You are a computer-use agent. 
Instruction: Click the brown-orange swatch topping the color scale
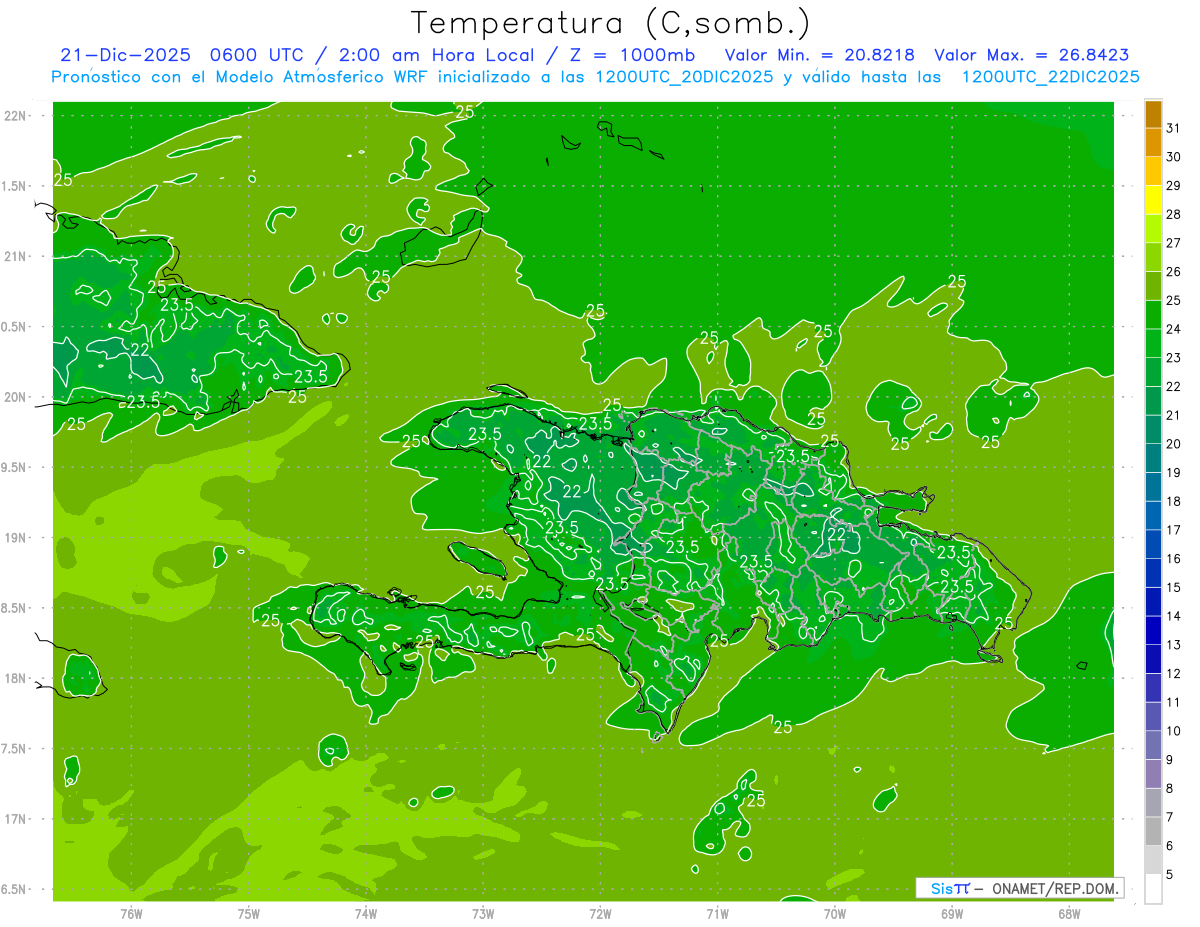(1153, 115)
